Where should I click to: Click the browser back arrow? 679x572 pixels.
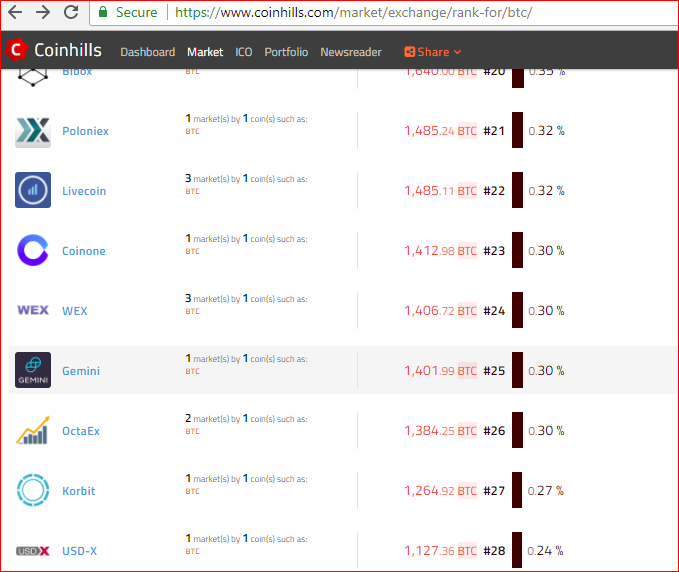[x=15, y=12]
